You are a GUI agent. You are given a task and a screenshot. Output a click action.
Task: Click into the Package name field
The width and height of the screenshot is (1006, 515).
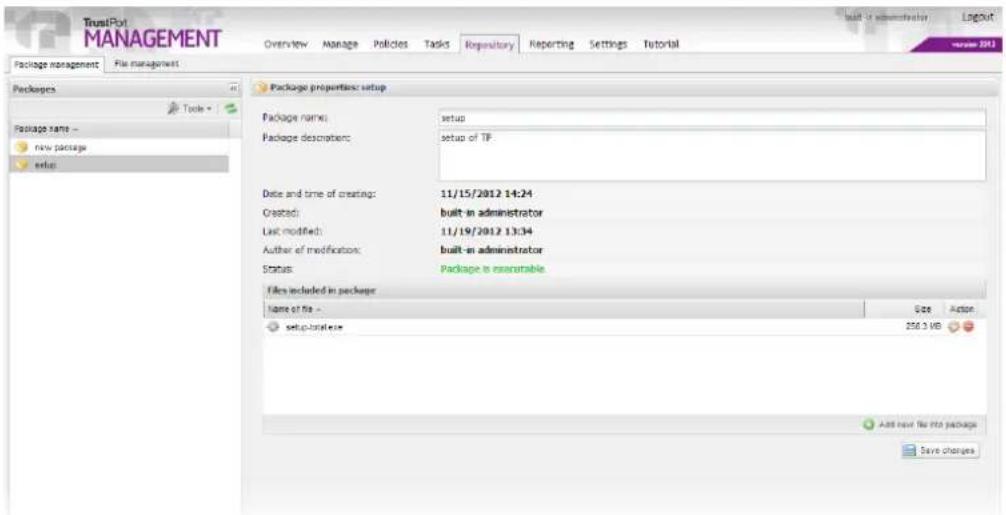(x=712, y=119)
